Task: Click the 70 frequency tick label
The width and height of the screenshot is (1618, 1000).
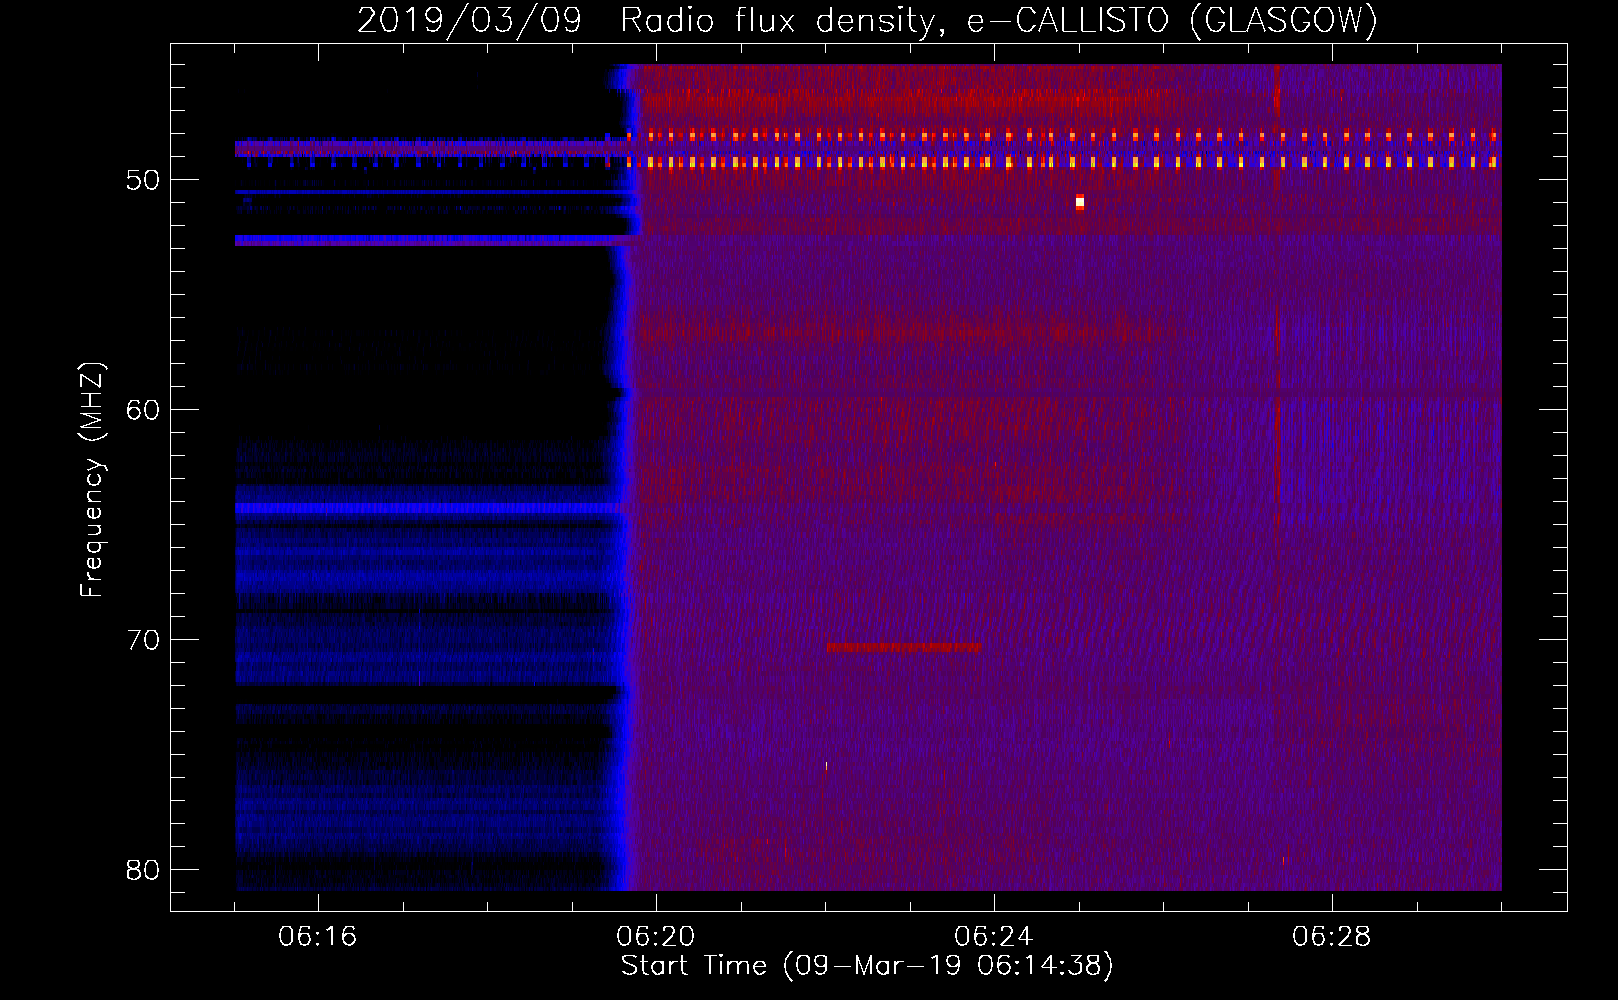Action: pos(143,640)
